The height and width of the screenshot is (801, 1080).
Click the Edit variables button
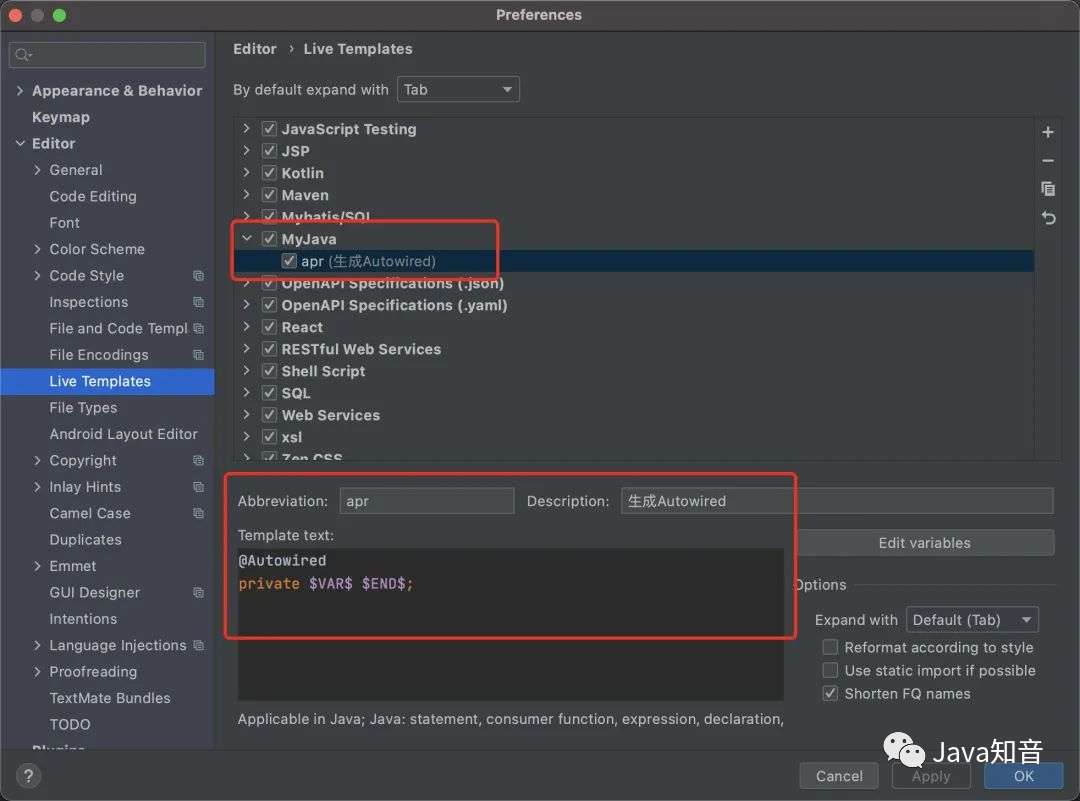pyautogui.click(x=924, y=543)
